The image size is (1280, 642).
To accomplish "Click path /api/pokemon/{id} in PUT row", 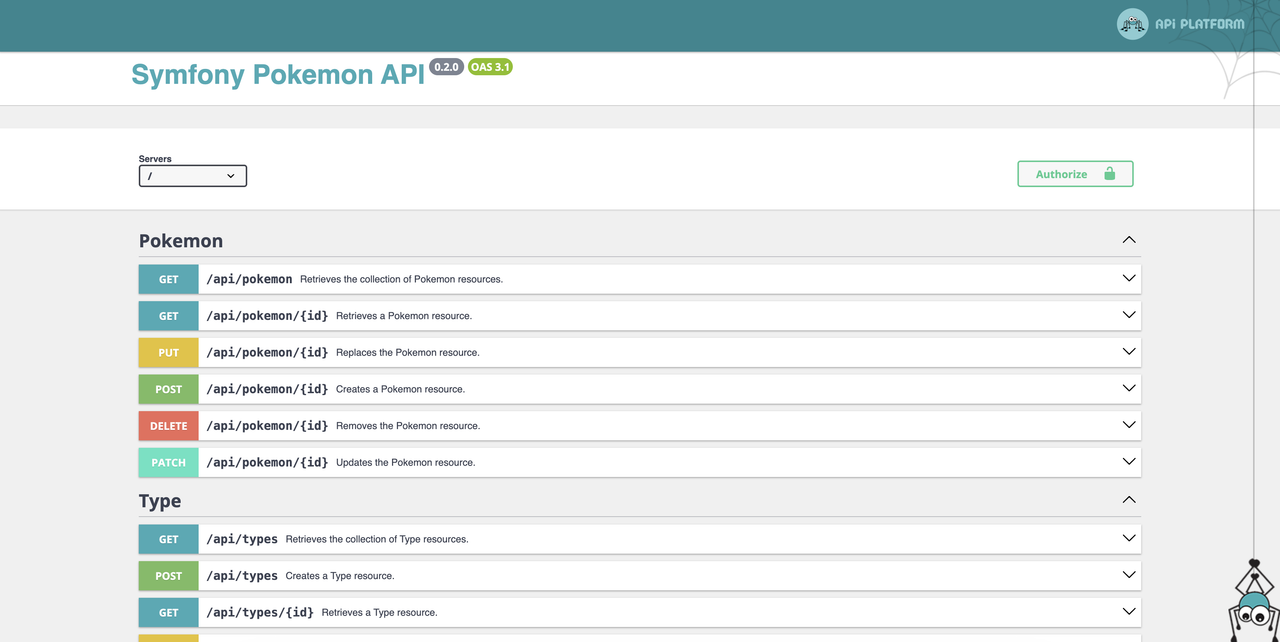I will (x=267, y=352).
